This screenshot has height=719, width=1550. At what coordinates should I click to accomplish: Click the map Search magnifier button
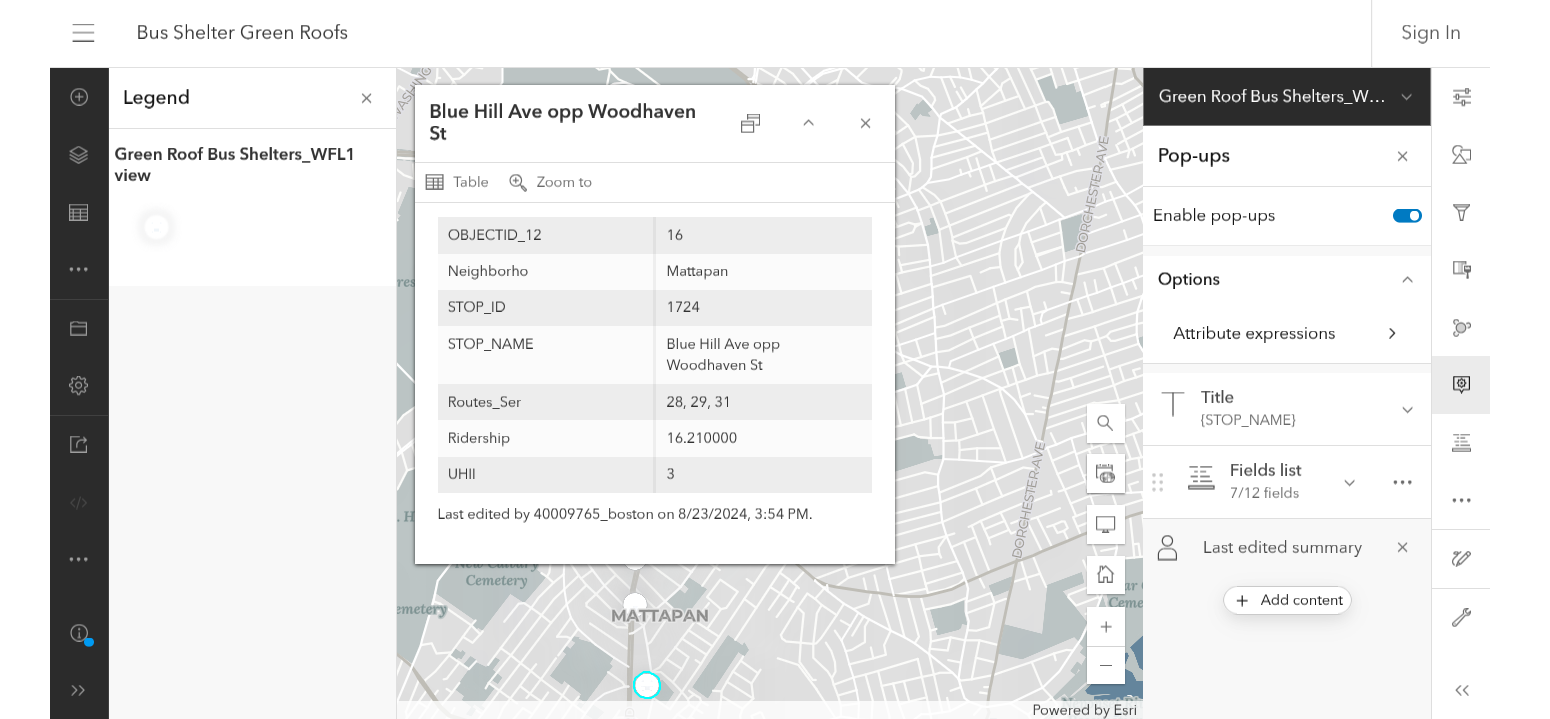pyautogui.click(x=1105, y=423)
